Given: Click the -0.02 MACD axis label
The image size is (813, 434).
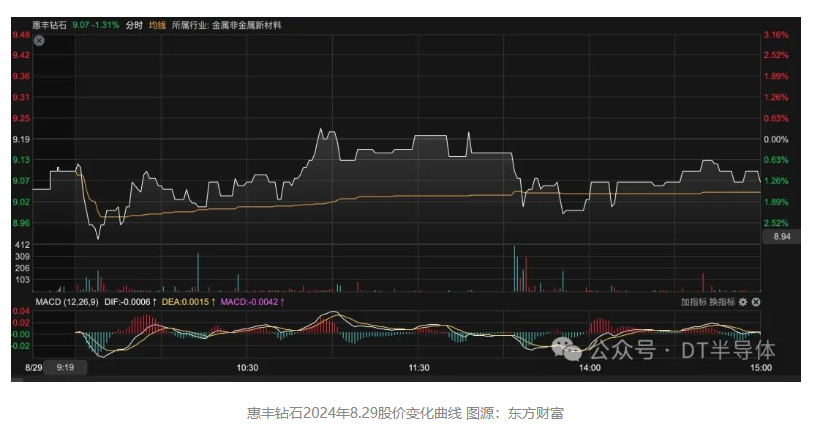Looking at the screenshot, I should tap(21, 346).
